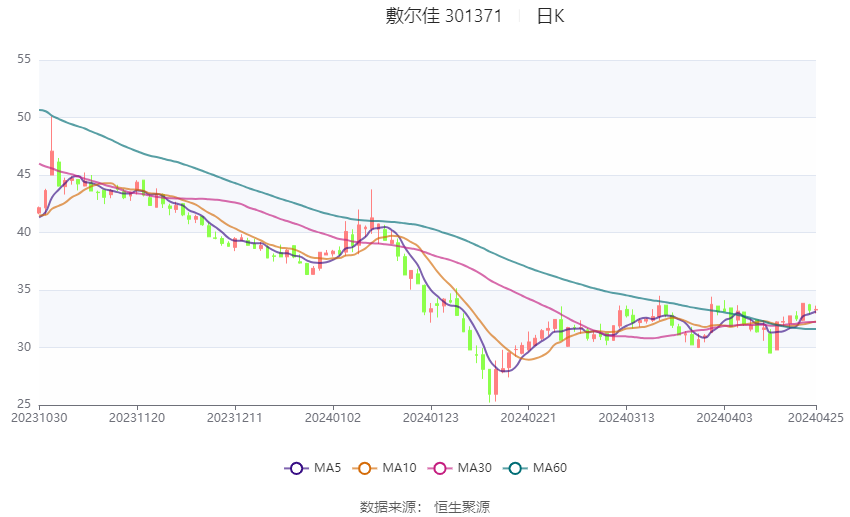
Task: Click y-axis value 35
Action: pyautogui.click(x=24, y=289)
